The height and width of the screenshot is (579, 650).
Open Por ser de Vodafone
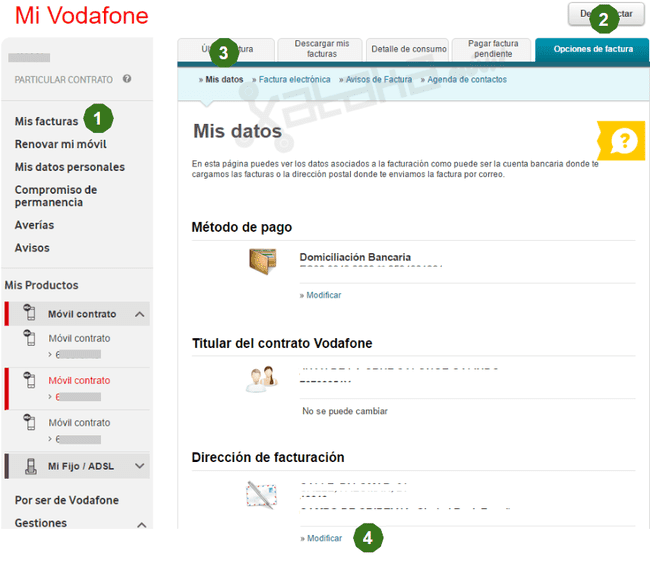[67, 500]
